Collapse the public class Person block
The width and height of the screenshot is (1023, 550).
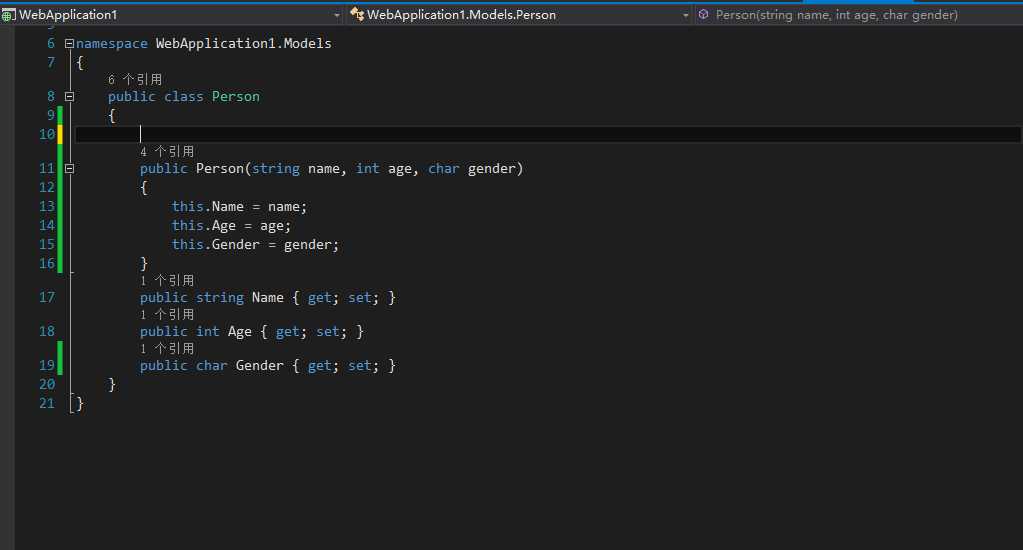69,97
